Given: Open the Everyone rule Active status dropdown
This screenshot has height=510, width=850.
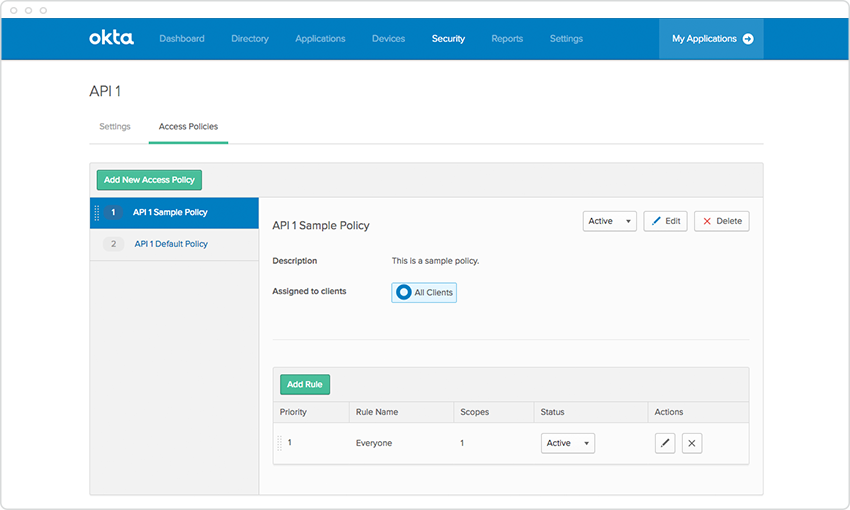Looking at the screenshot, I should (x=567, y=443).
